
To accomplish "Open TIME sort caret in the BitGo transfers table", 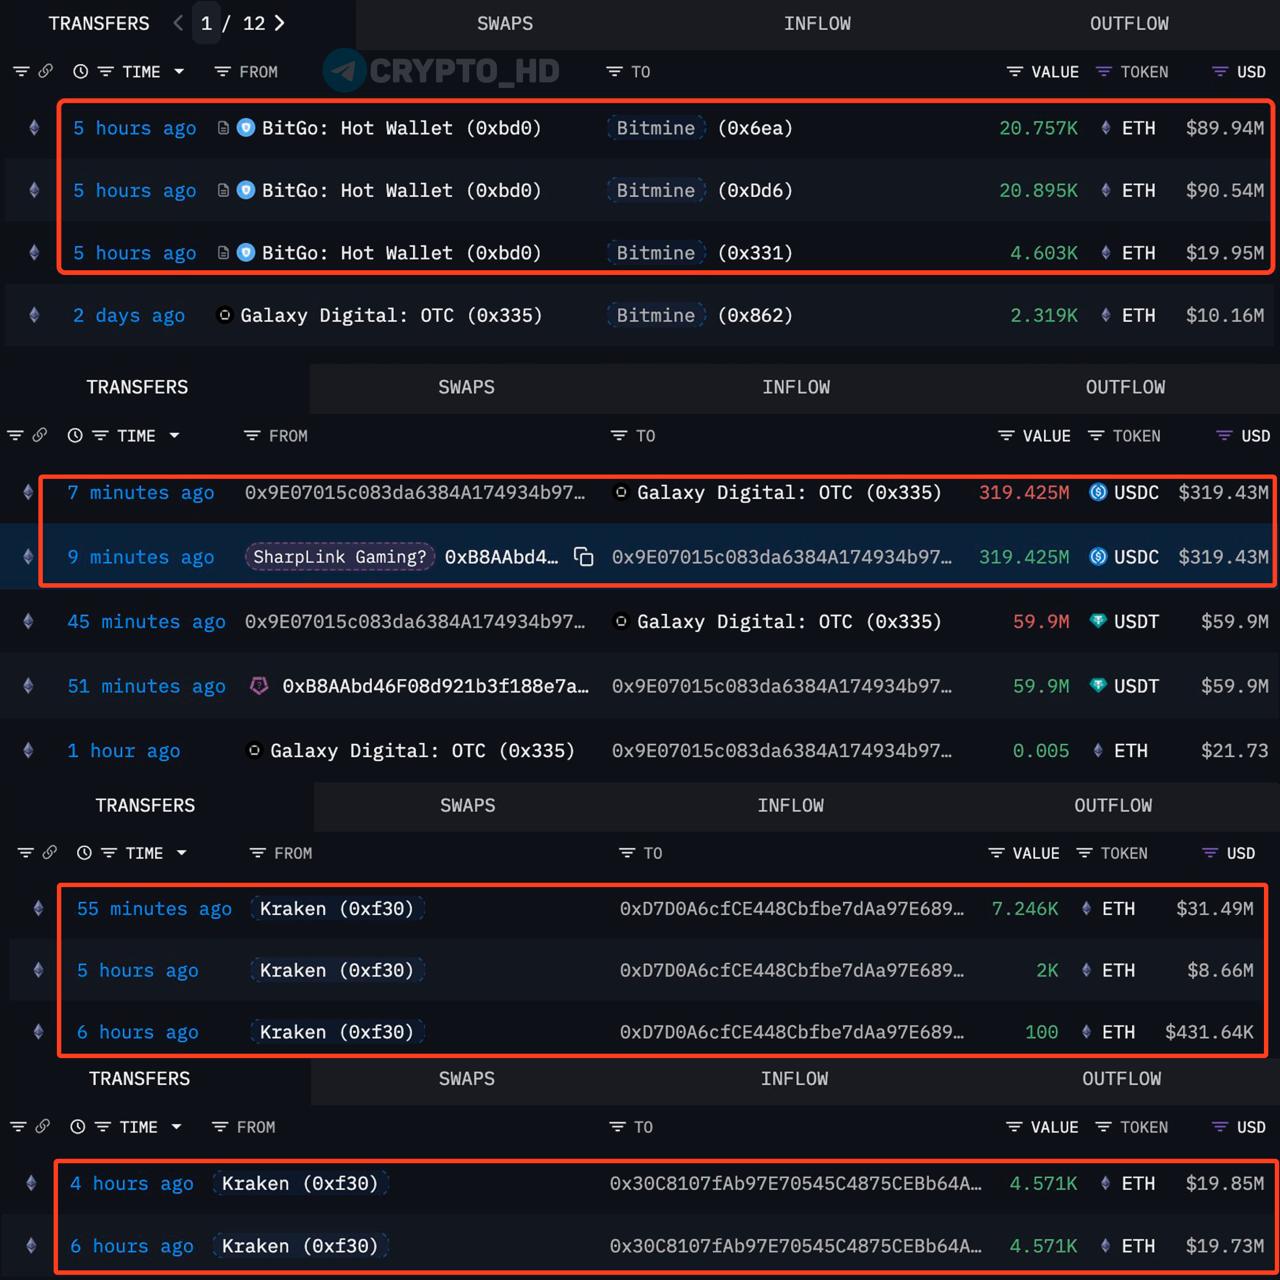I will click(x=179, y=72).
